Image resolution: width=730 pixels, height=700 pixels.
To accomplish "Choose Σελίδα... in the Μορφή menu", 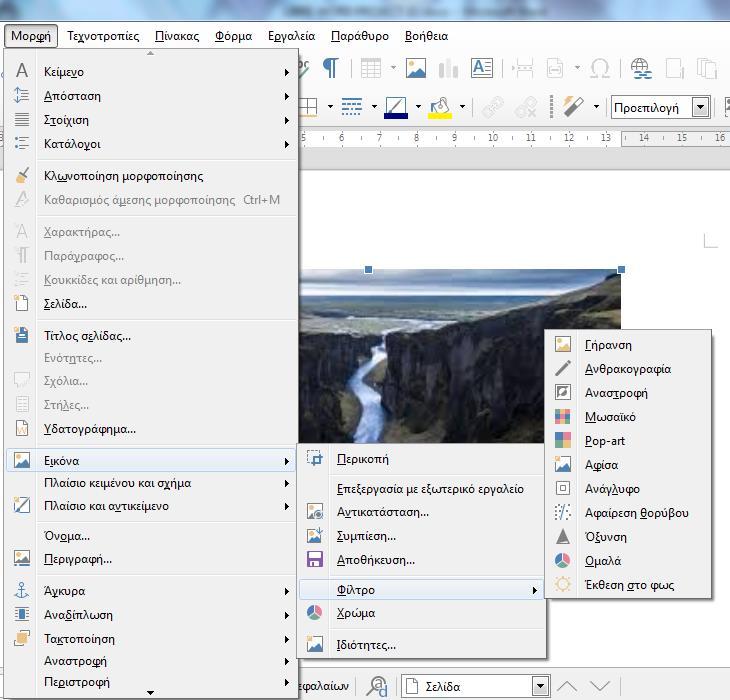I will click(151, 304).
